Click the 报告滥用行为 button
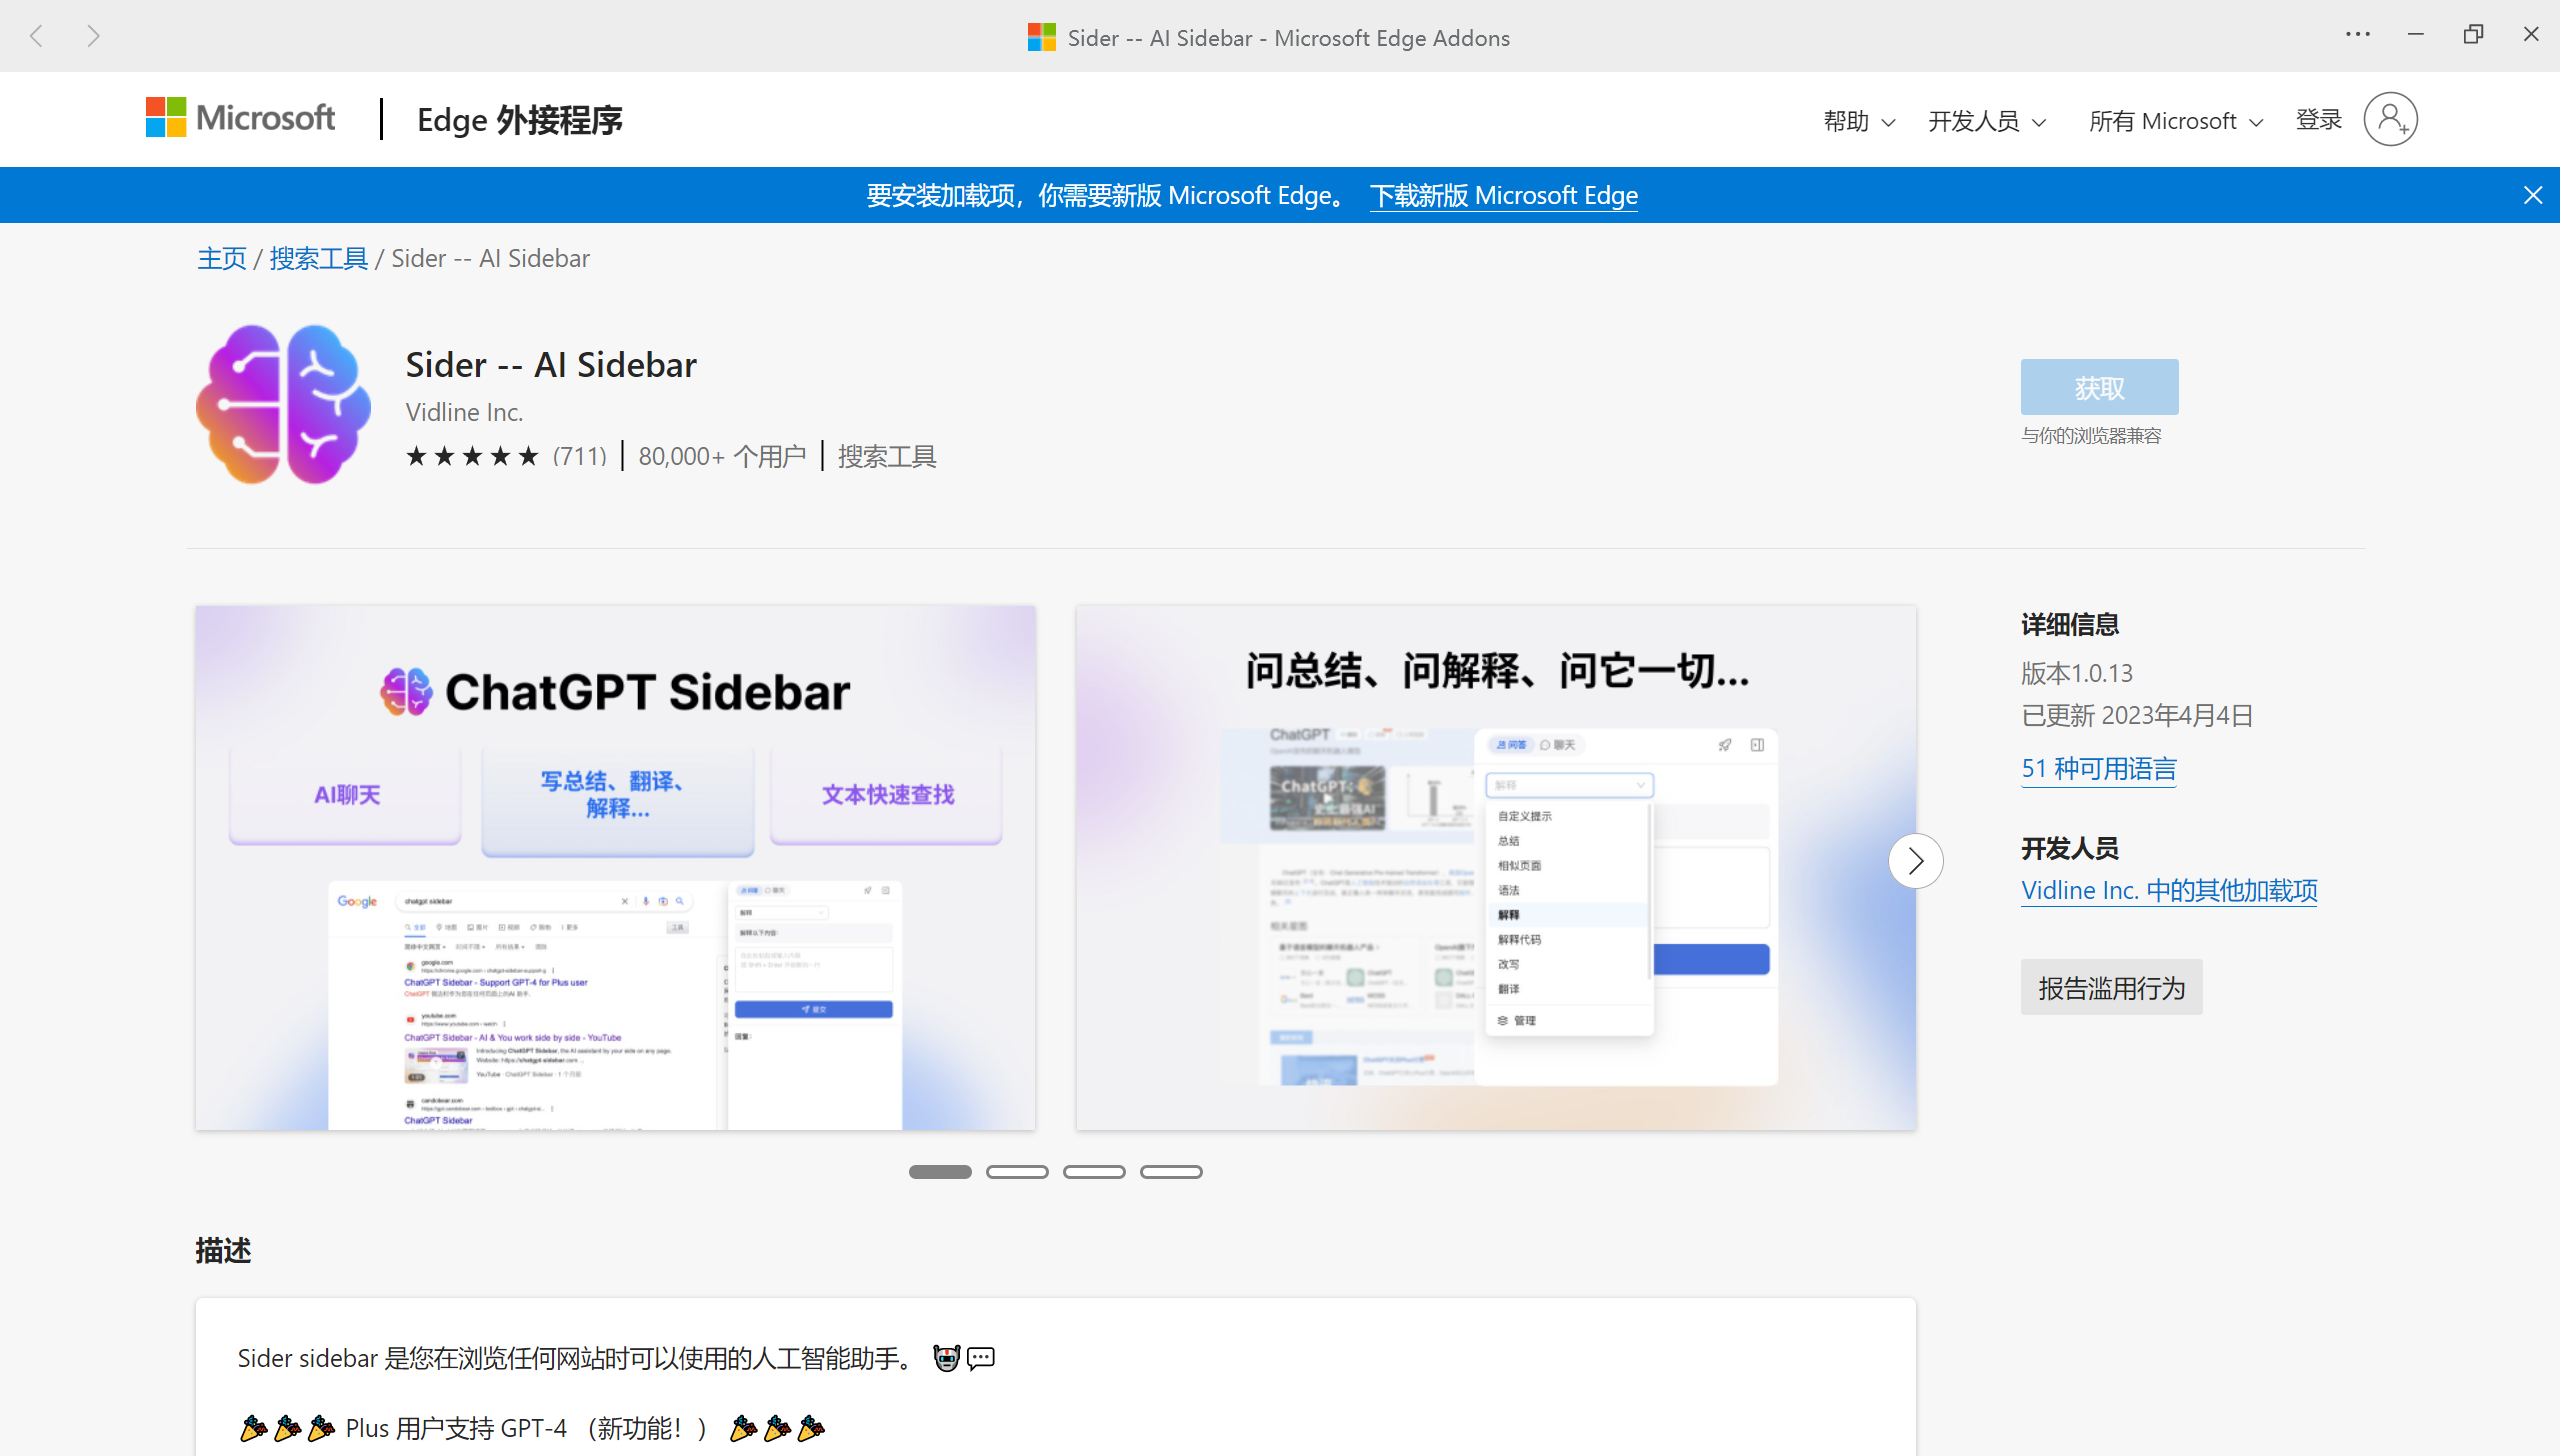Image resolution: width=2560 pixels, height=1456 pixels. click(x=2111, y=988)
